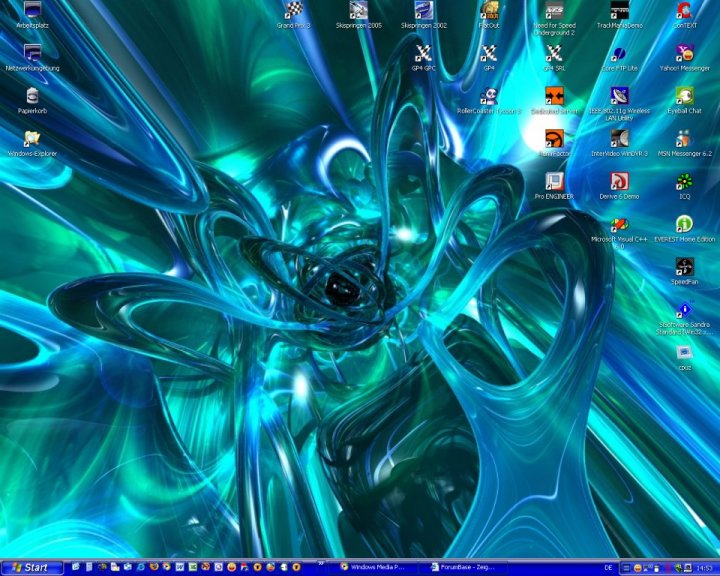Select the Dedicated Server shortcut
This screenshot has height=576, width=720.
coord(554,100)
